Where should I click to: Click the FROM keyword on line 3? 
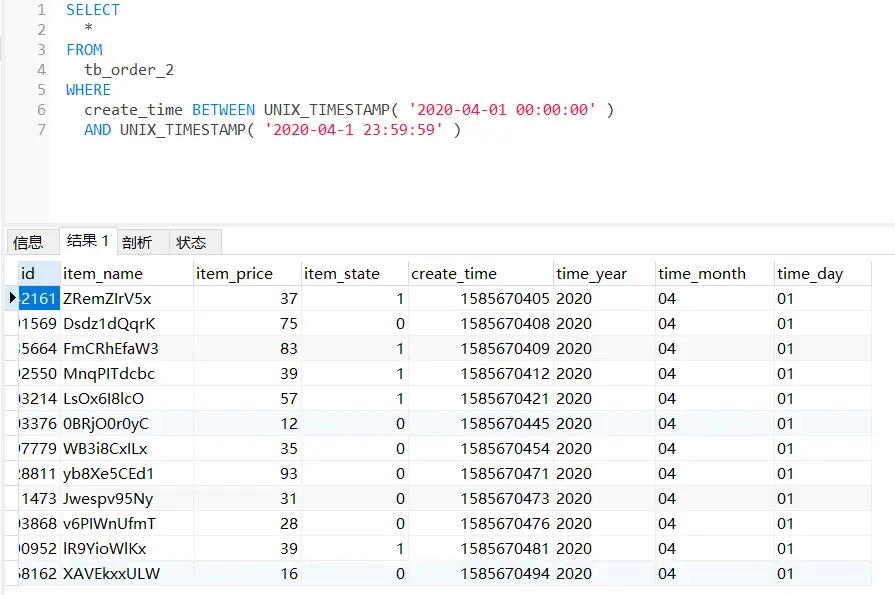84,50
